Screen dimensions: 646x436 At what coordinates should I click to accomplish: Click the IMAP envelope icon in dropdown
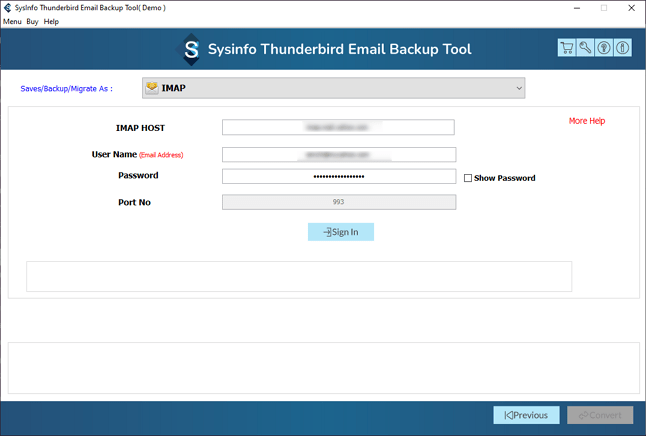(152, 88)
